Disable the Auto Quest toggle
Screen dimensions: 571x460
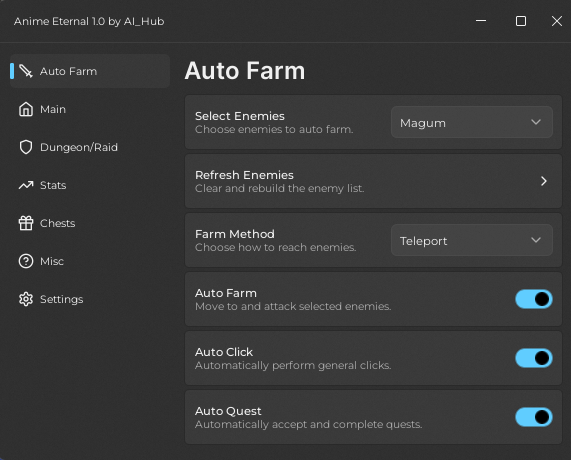534,417
